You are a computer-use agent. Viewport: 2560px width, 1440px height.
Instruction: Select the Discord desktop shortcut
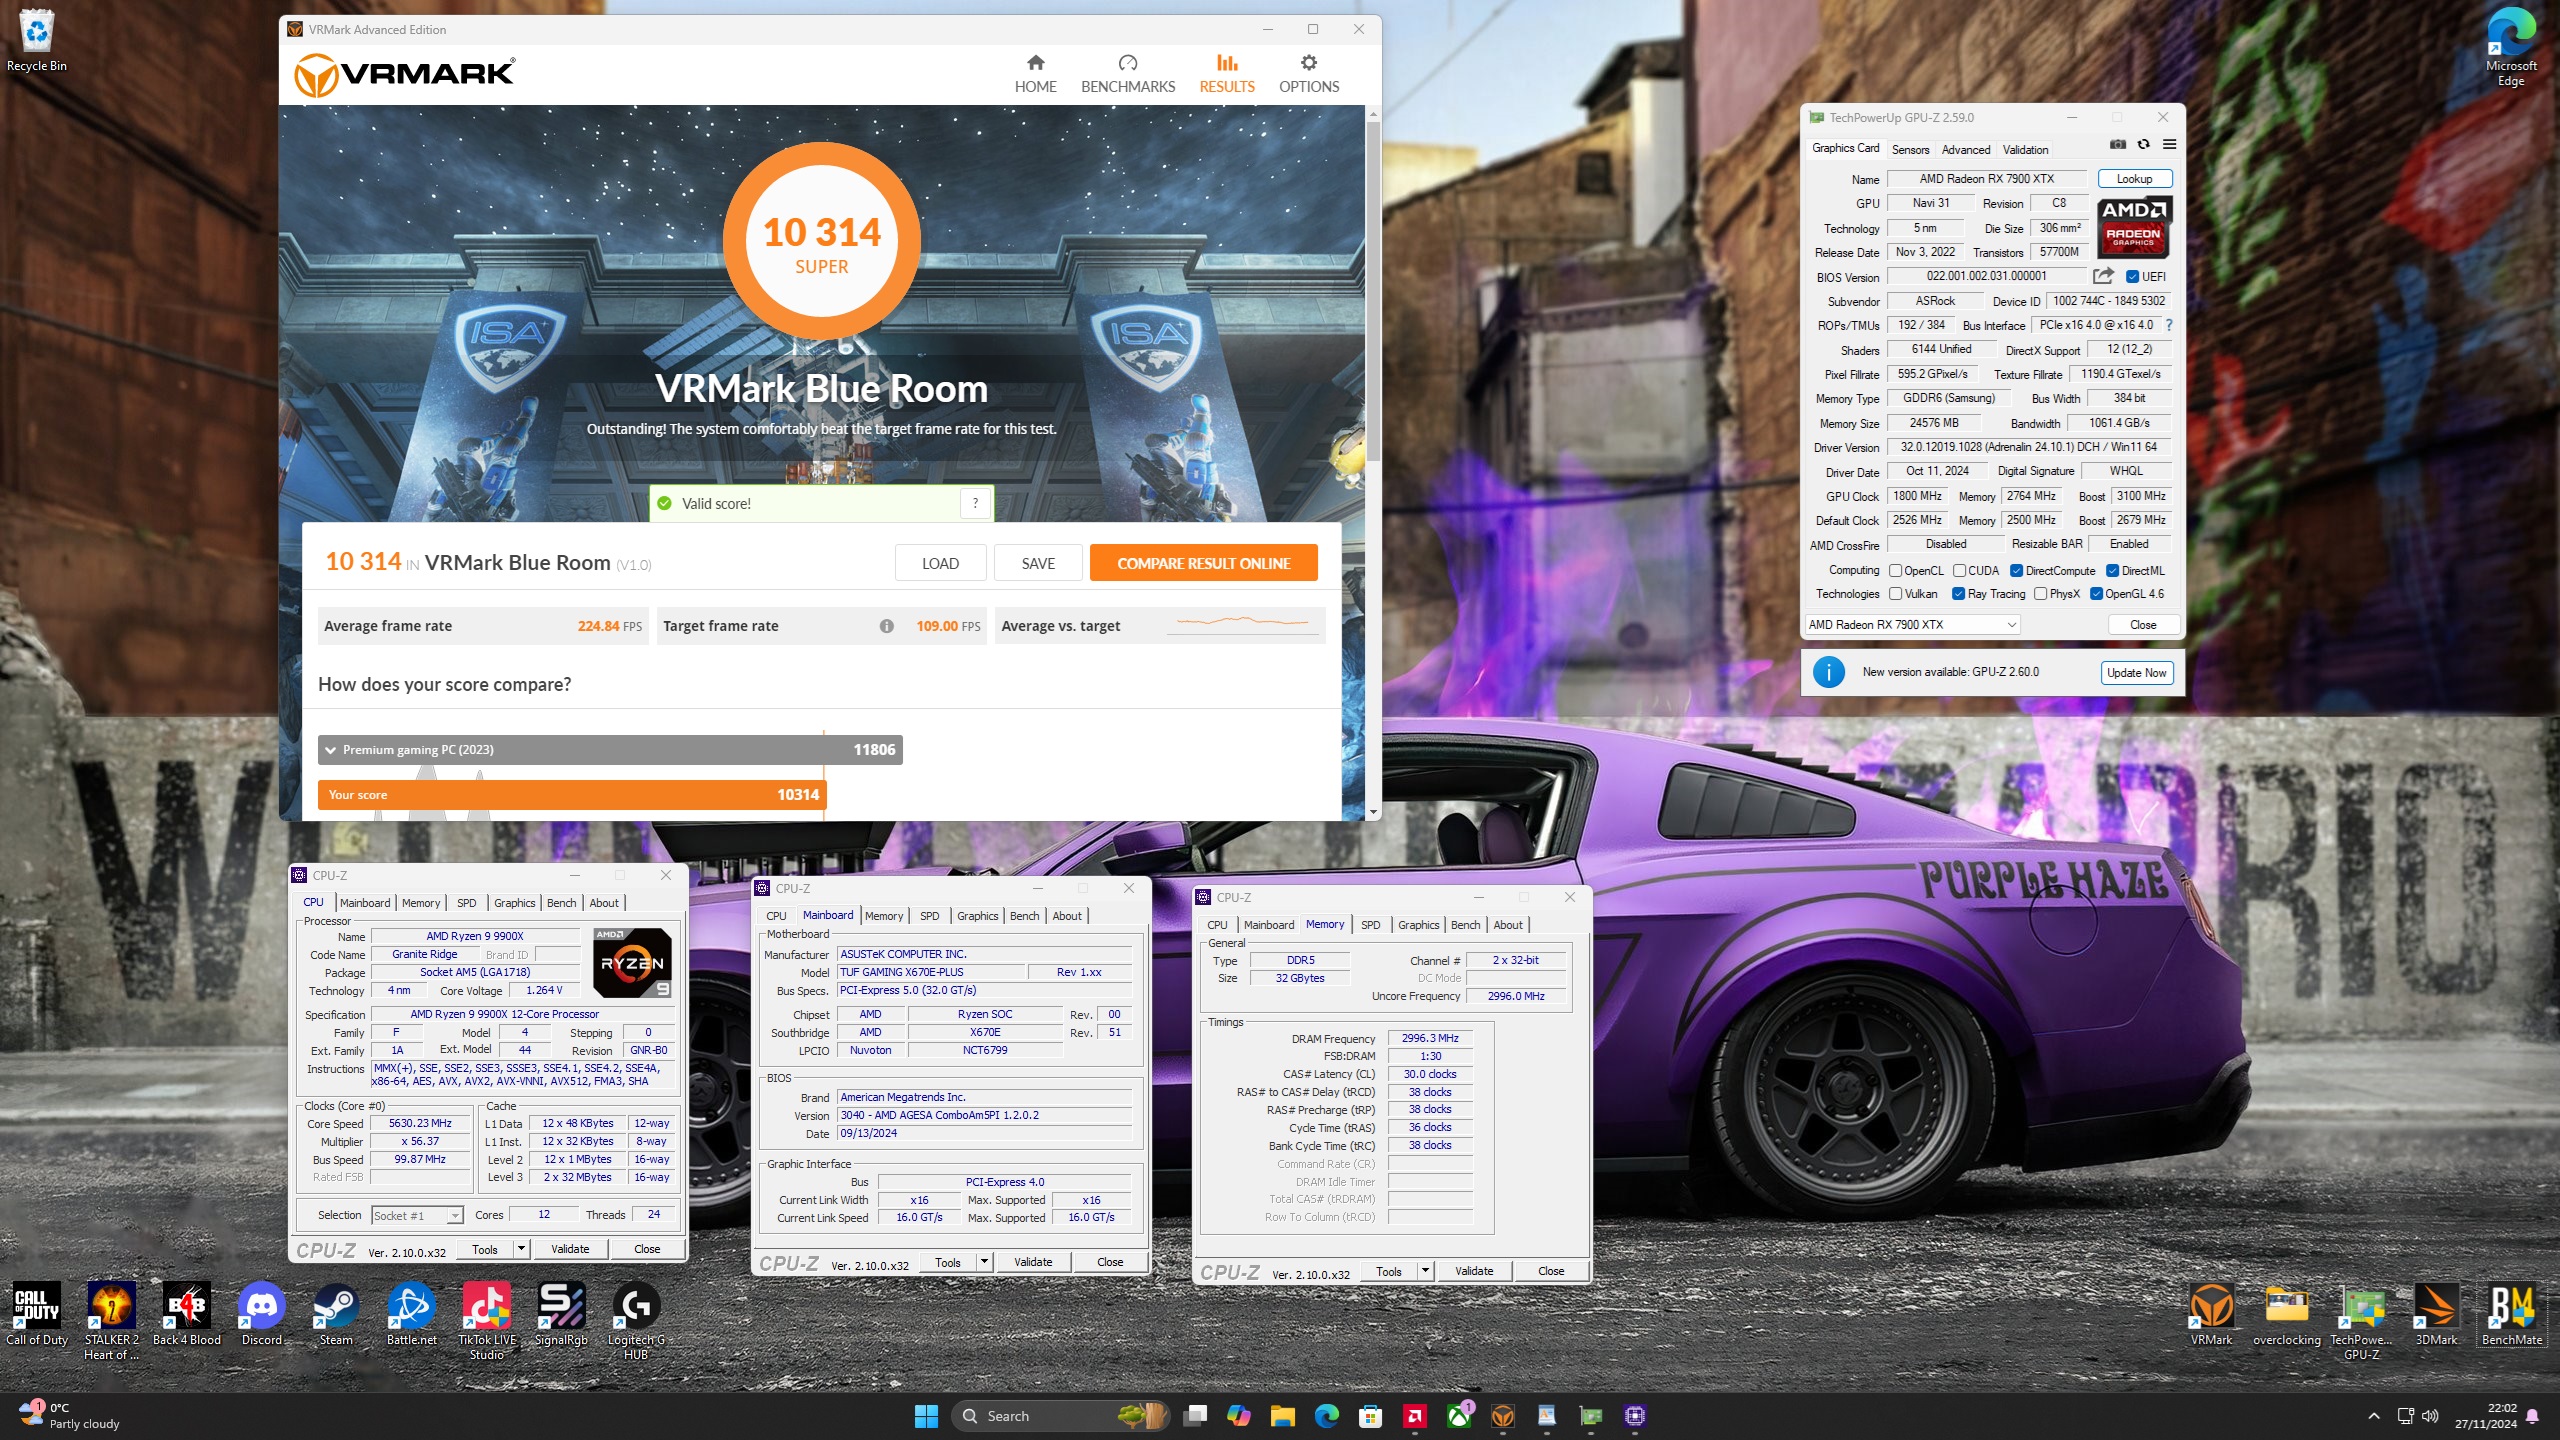[261, 1314]
